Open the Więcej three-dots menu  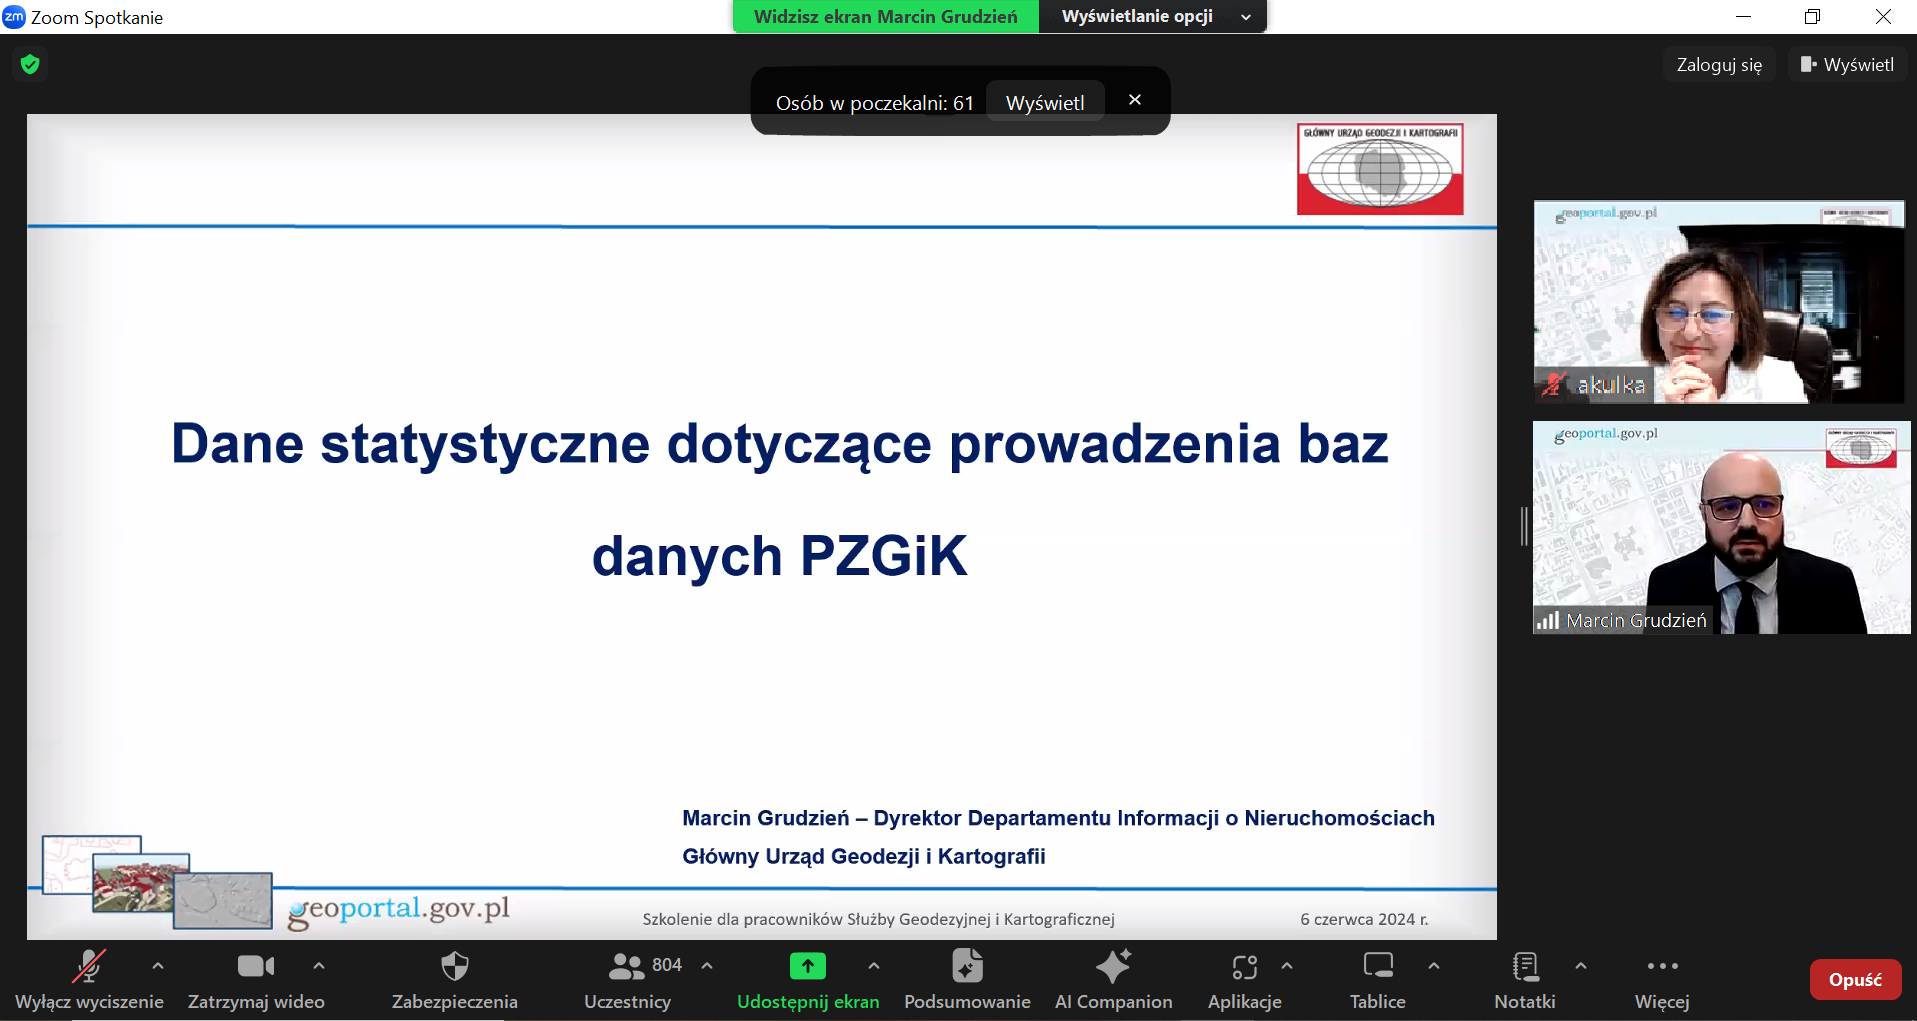coord(1662,967)
